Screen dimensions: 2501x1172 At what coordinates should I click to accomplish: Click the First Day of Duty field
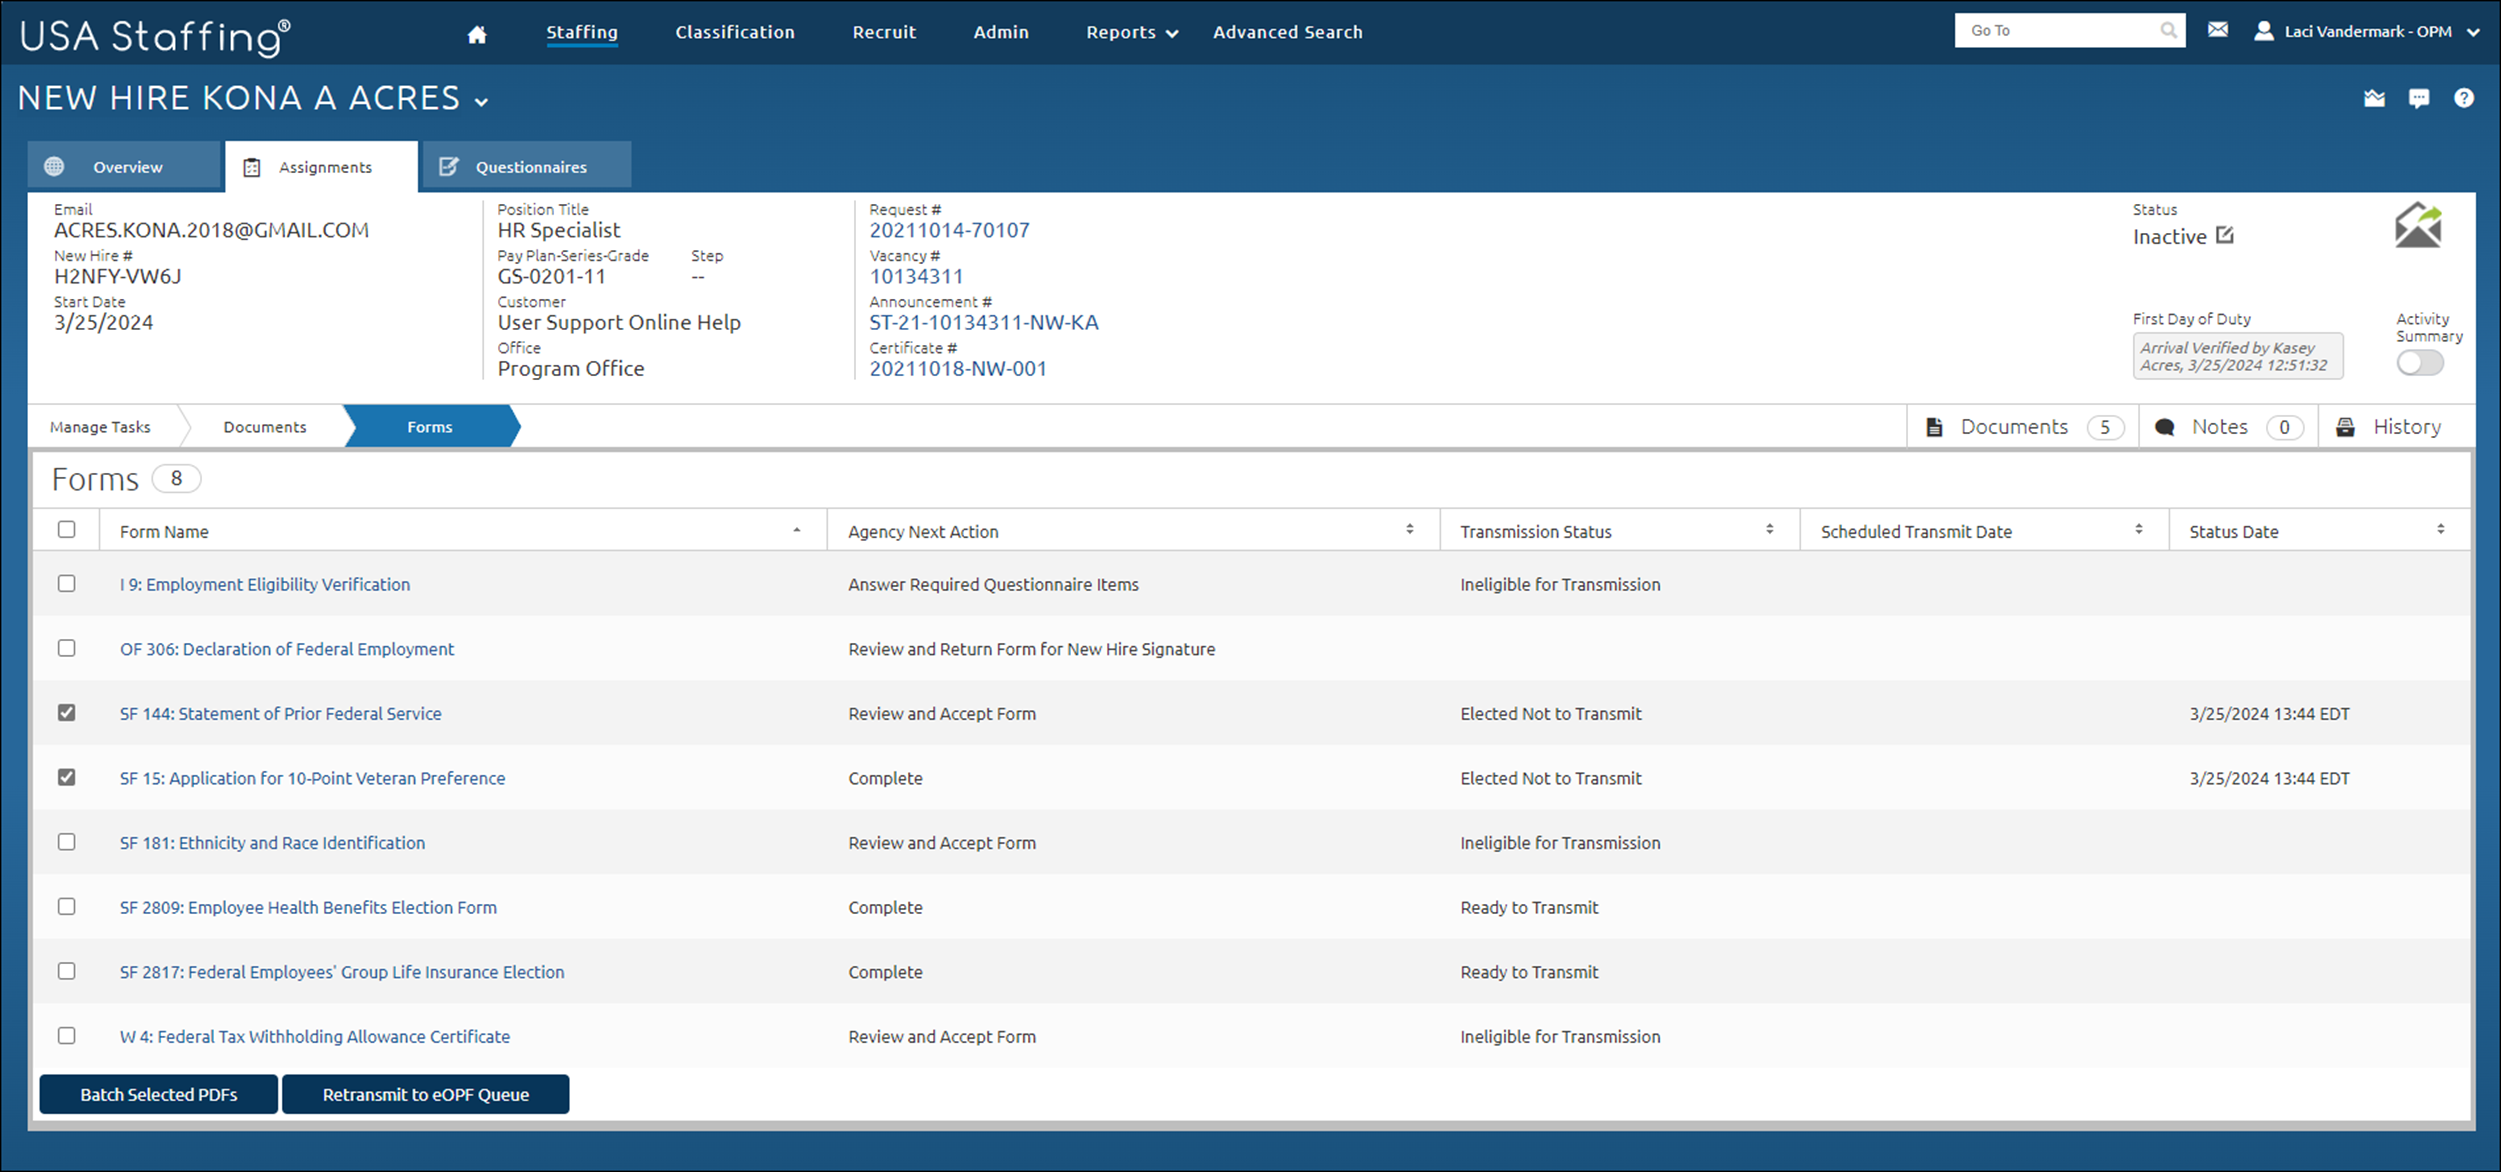tap(2238, 356)
